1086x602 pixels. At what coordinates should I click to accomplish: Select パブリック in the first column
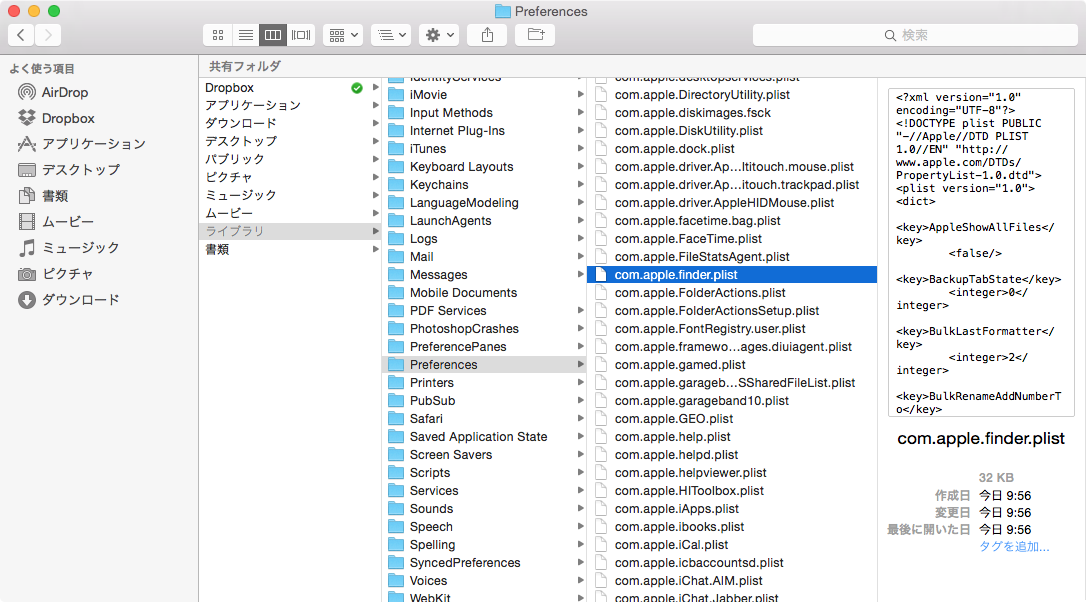290,159
